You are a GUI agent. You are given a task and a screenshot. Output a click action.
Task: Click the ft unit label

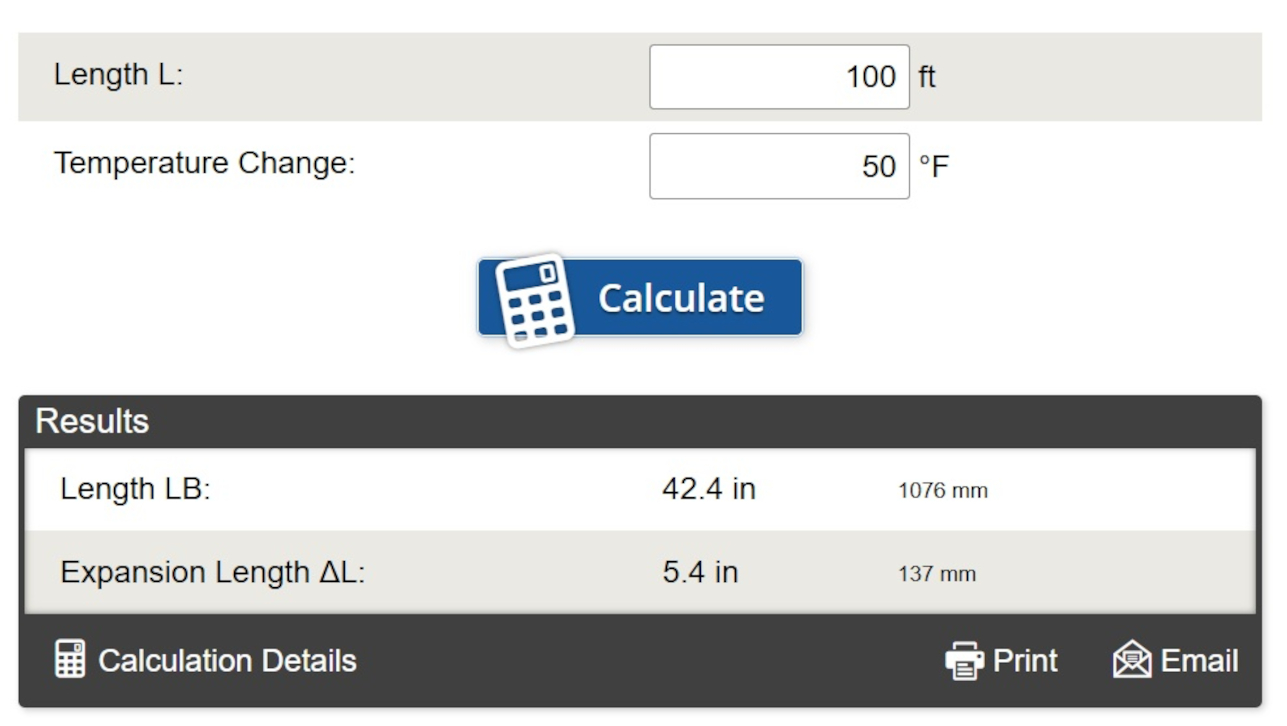point(927,77)
